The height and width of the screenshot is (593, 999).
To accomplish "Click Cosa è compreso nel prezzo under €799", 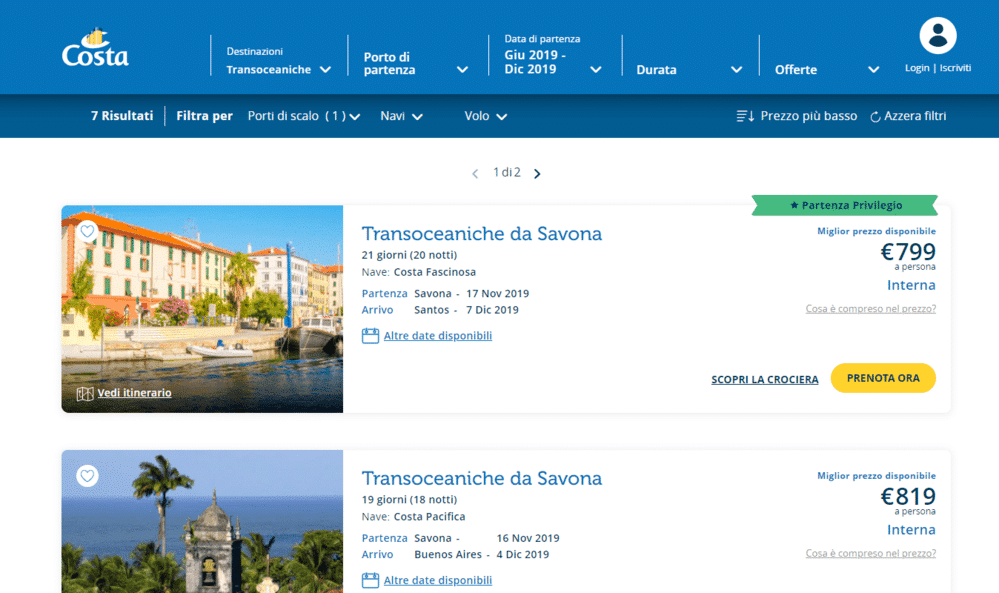I will tap(870, 309).
